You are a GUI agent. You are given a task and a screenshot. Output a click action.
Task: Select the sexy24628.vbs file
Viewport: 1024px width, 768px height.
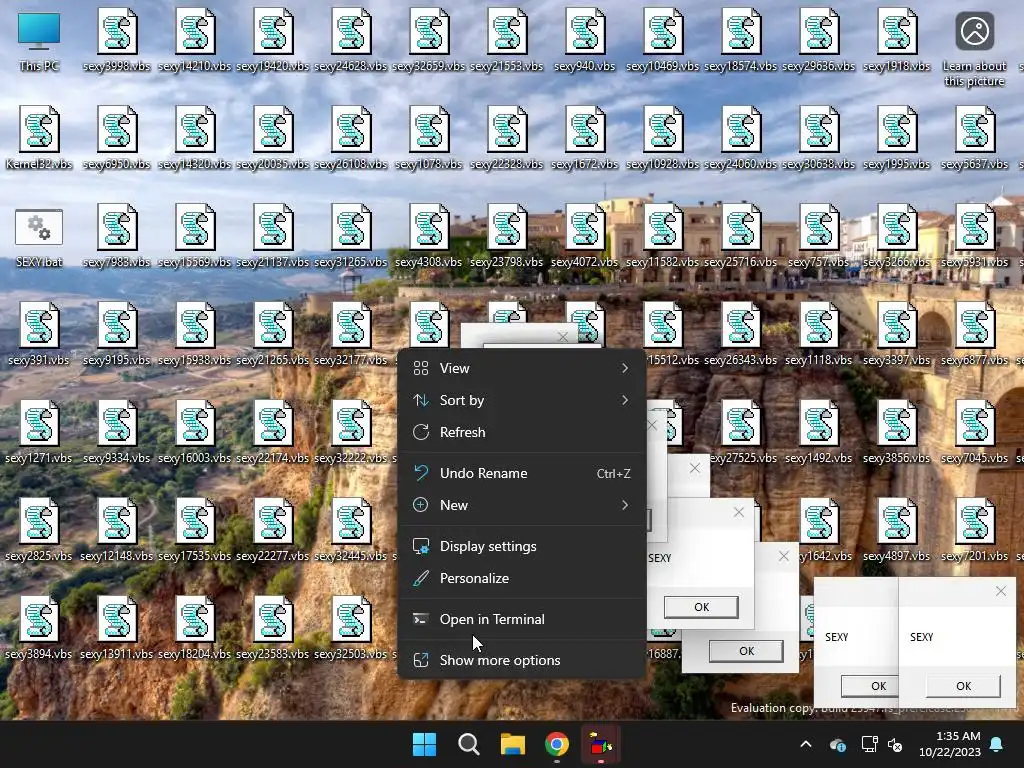click(351, 40)
